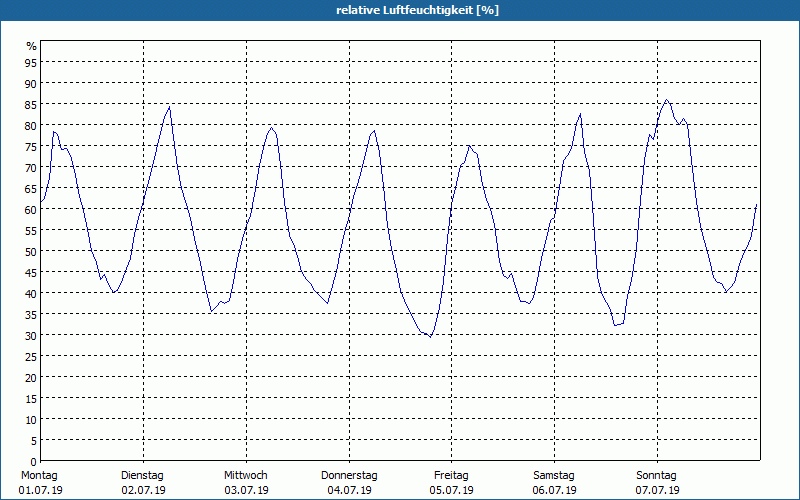Click the 'Freitag' day label
The height and width of the screenshot is (500, 800).
(451, 475)
